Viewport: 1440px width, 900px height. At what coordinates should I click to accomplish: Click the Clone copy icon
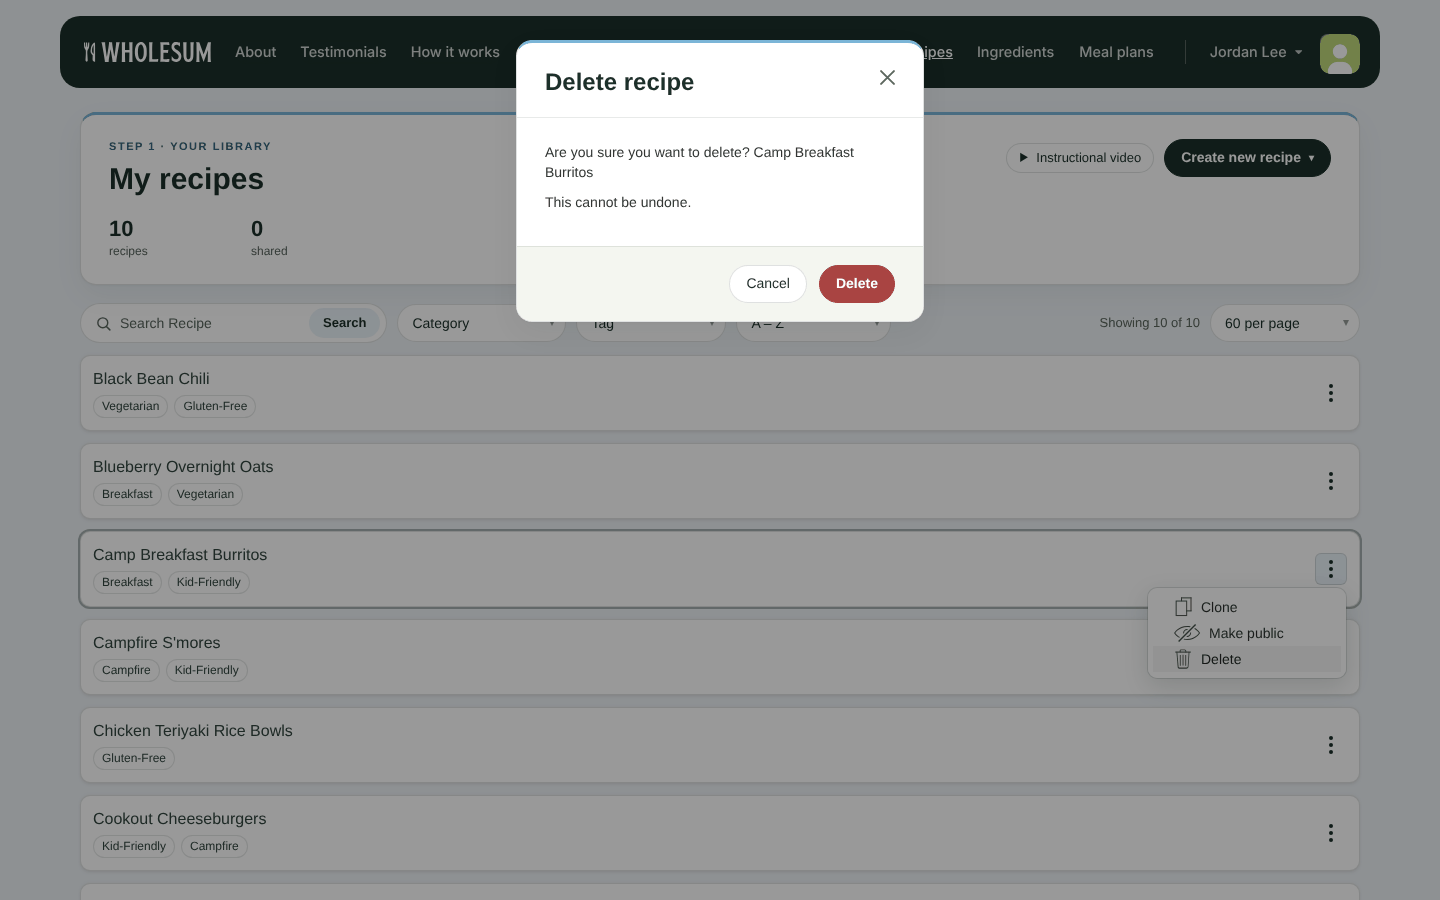click(1183, 607)
